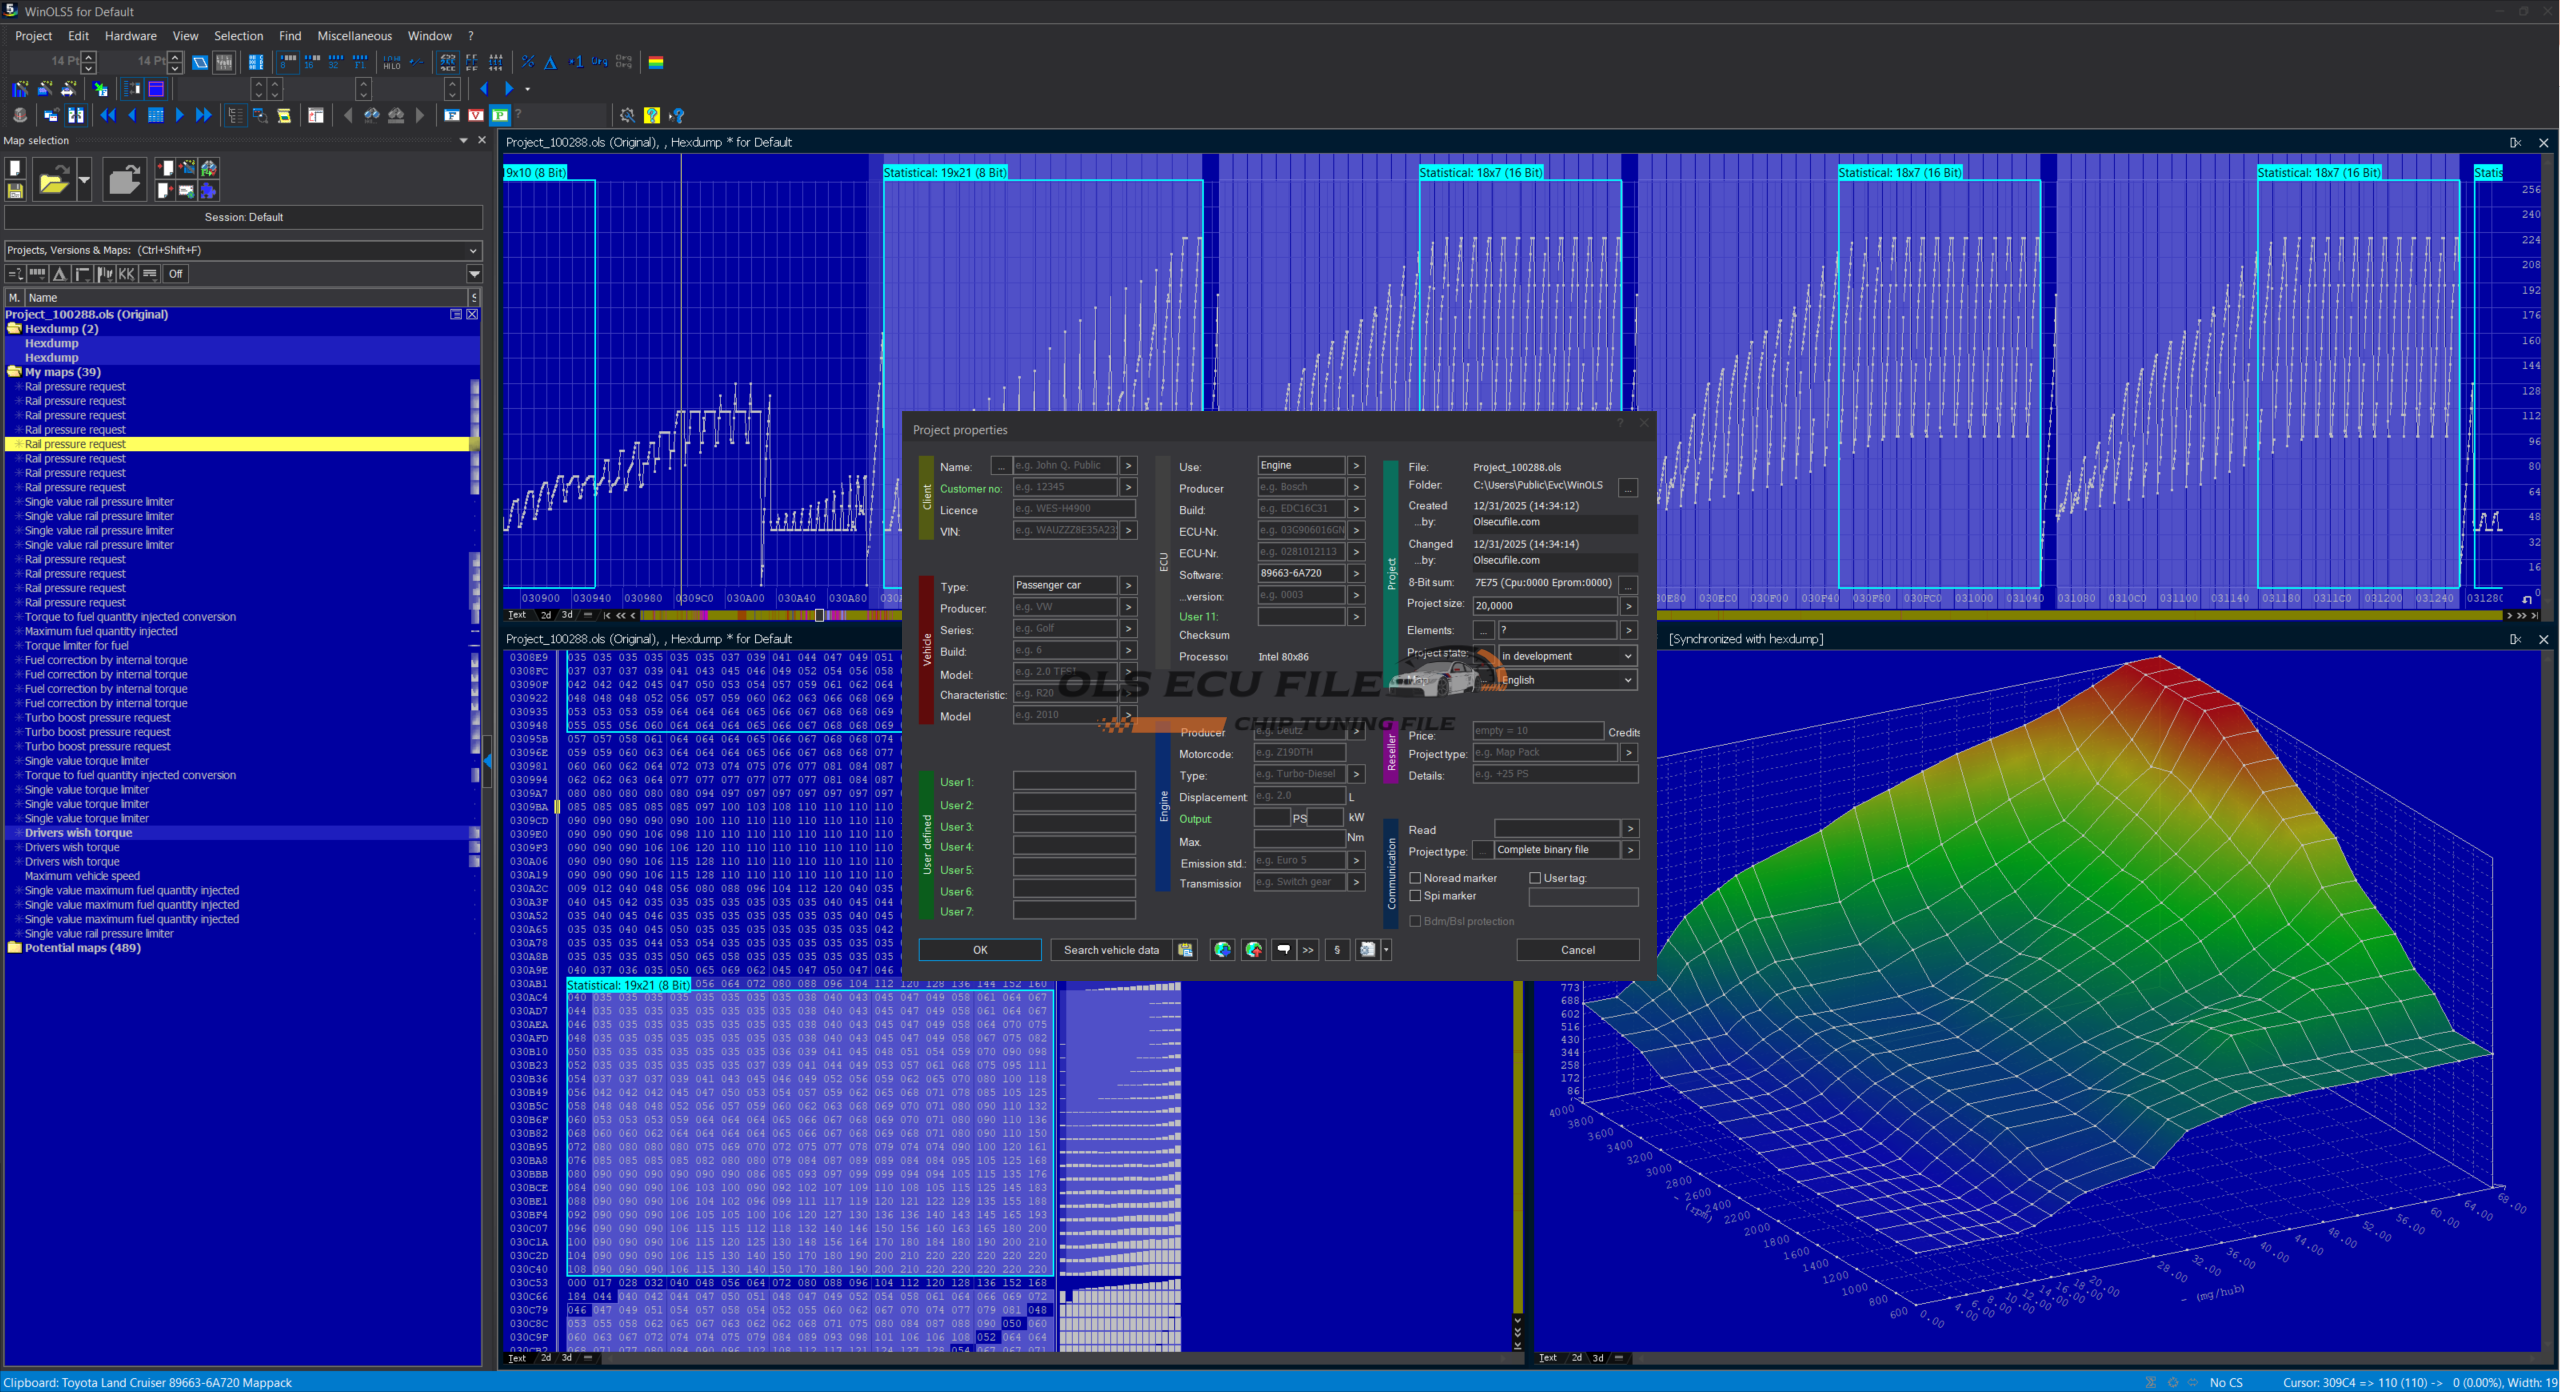Check the Spi marker checkbox
The width and height of the screenshot is (2560, 1392).
point(1415,896)
